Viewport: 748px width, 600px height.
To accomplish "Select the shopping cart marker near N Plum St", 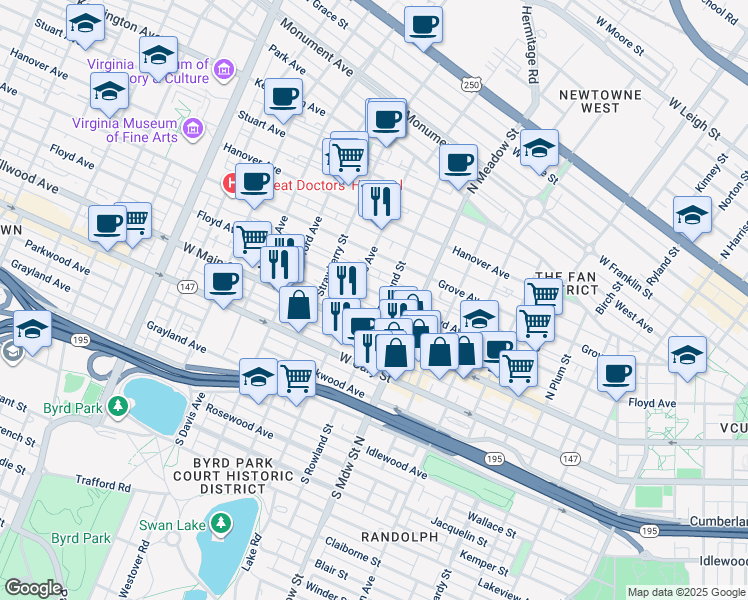I will (x=518, y=372).
